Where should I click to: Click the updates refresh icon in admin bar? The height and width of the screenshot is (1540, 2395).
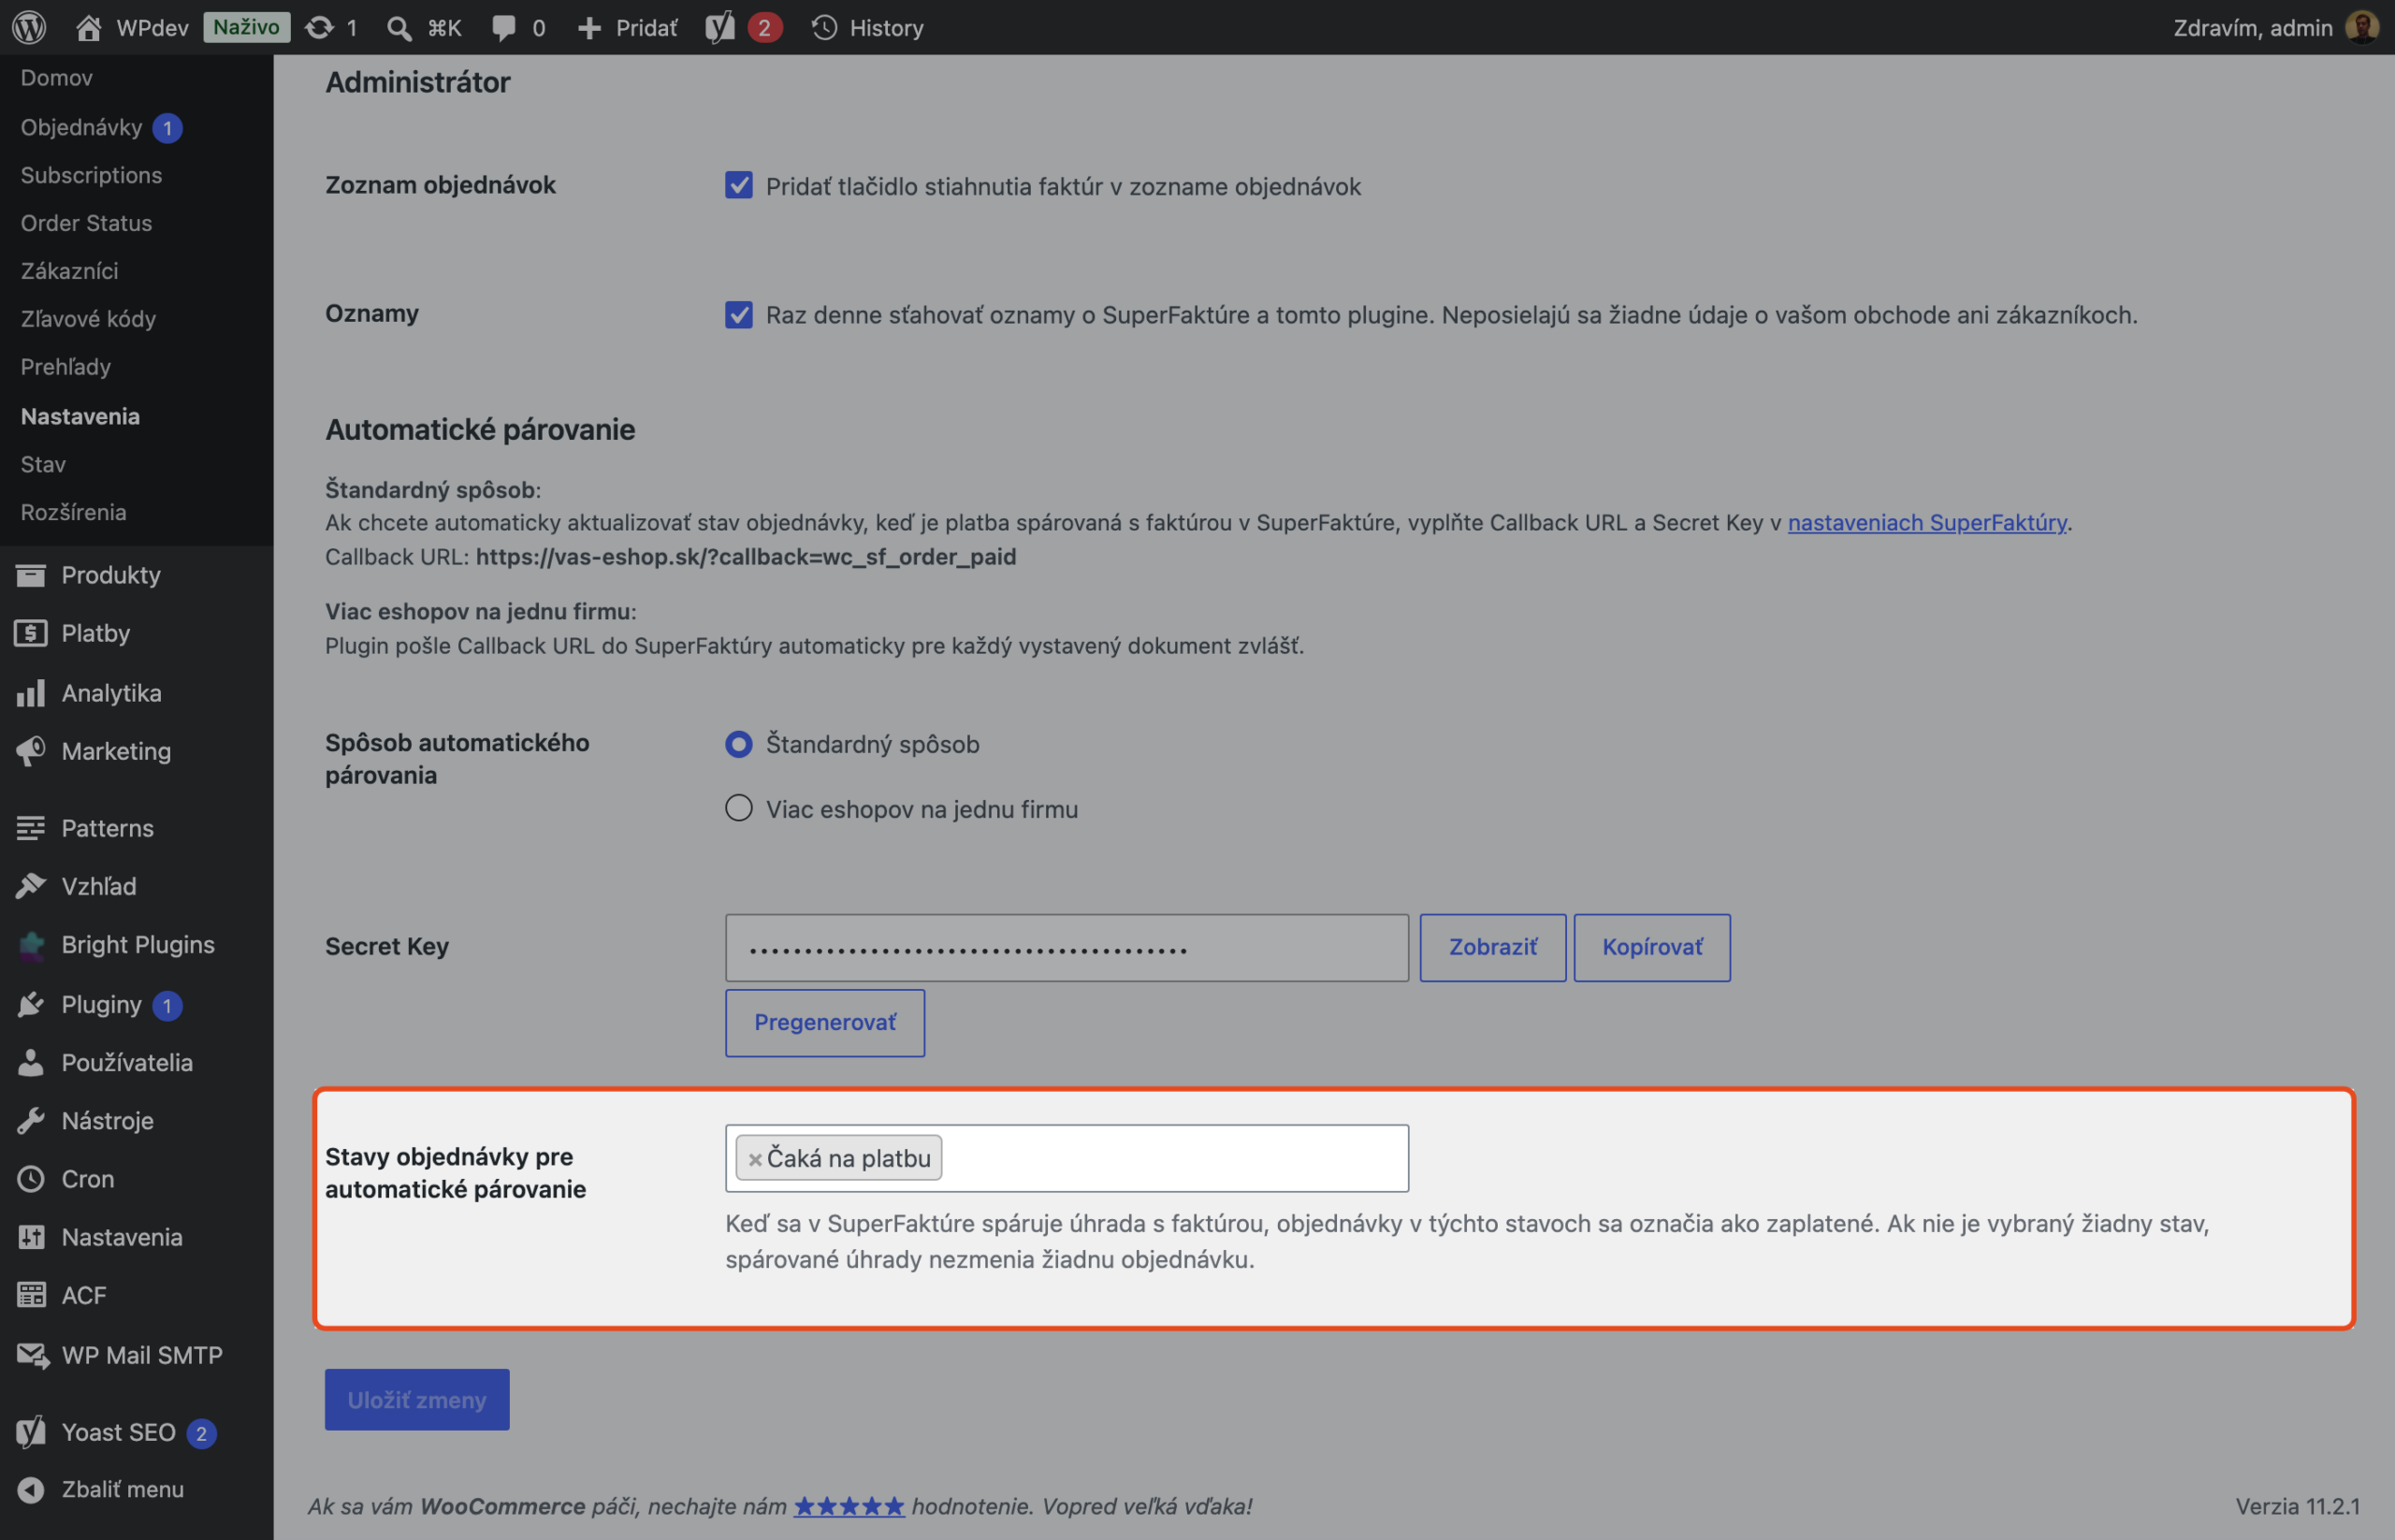[319, 27]
